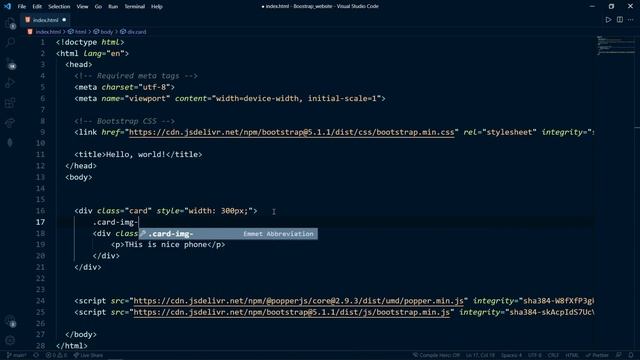
Task: Expand the div.card breadcrumb
Action: [x=133, y=31]
